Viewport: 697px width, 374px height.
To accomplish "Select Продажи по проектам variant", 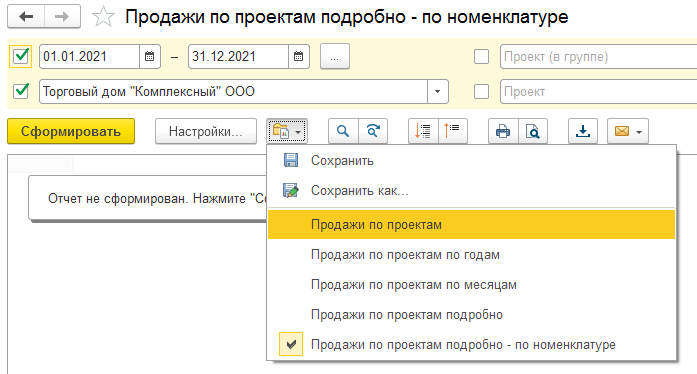I will pos(471,225).
